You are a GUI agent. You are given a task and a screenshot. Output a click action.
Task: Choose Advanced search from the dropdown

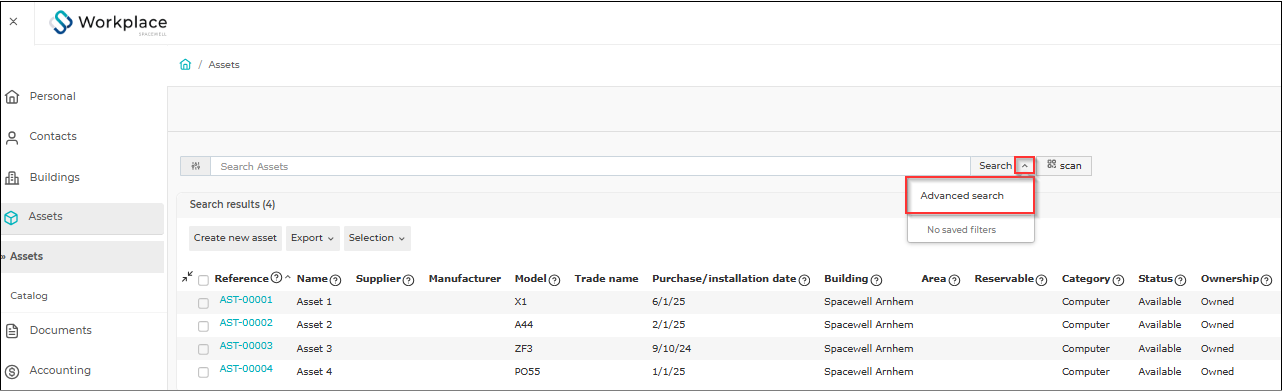tap(970, 196)
